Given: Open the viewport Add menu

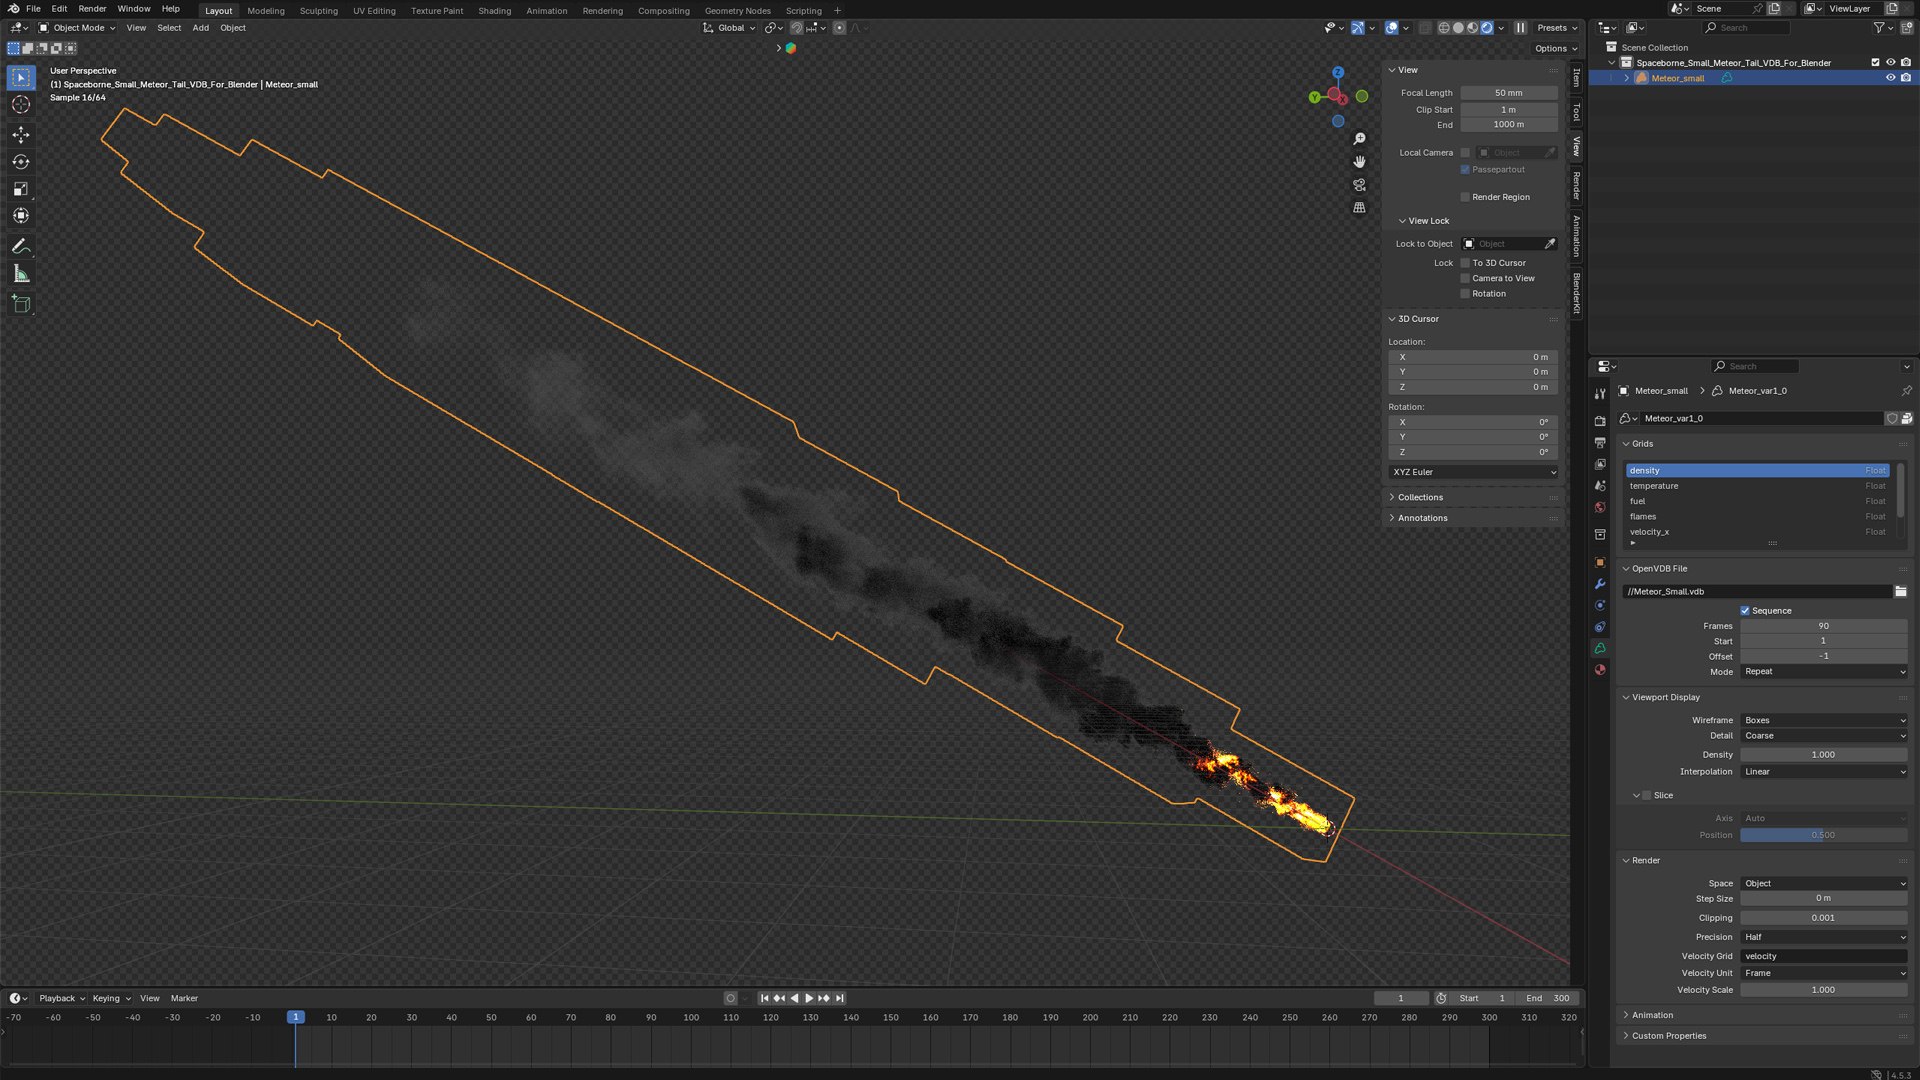Looking at the screenshot, I should click(x=201, y=28).
